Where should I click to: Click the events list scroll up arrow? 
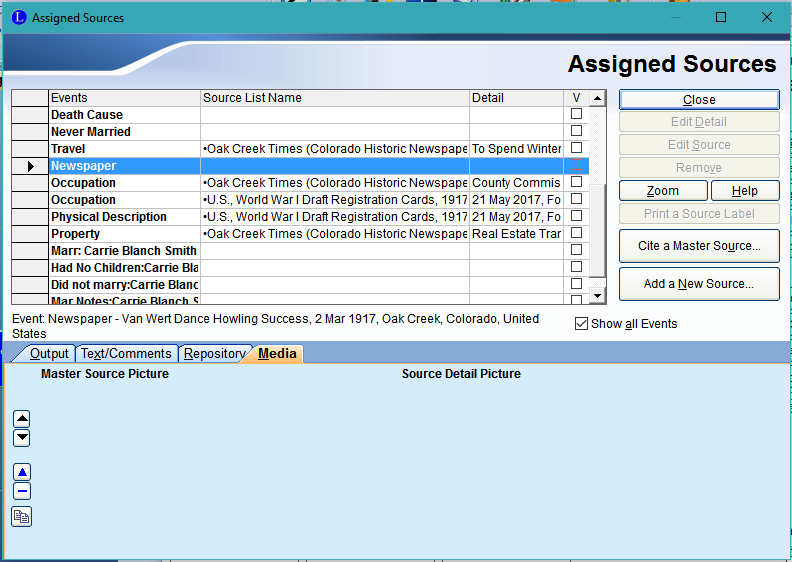[x=598, y=98]
